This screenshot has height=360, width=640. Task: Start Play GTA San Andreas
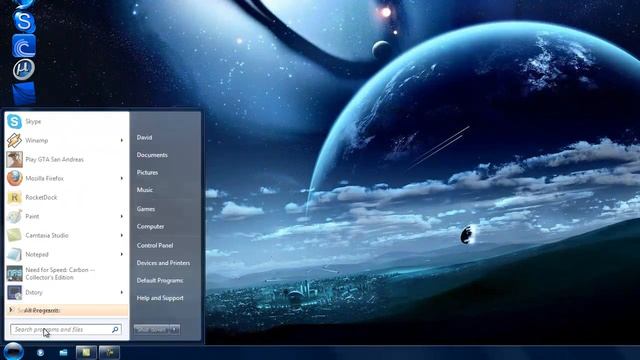[x=66, y=160]
